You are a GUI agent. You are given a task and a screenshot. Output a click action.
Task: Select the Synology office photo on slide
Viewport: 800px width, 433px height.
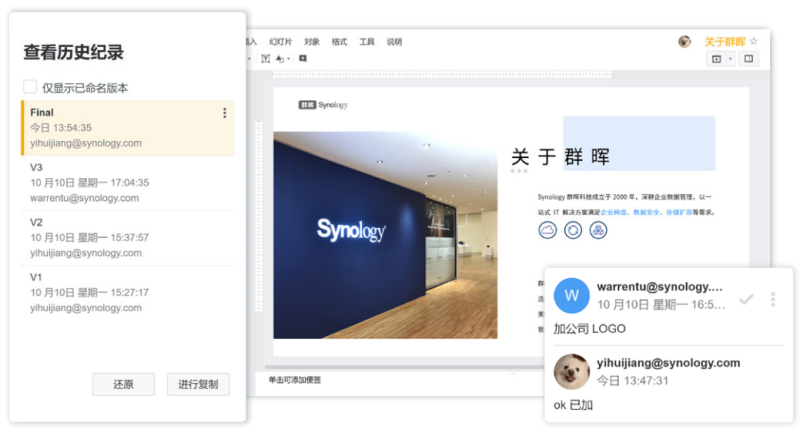click(385, 235)
